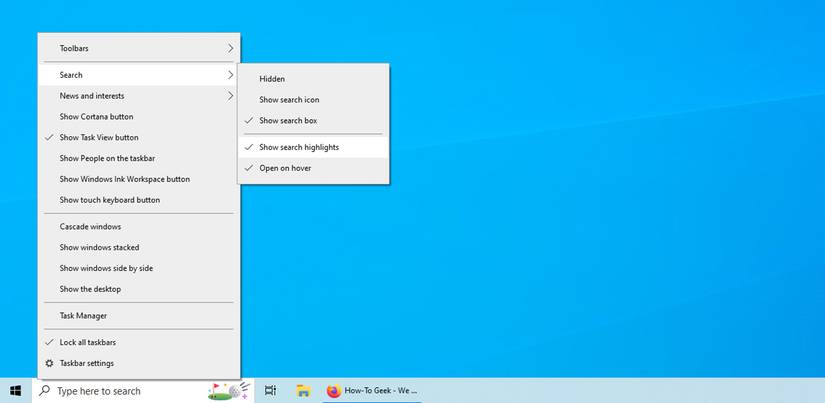The width and height of the screenshot is (825, 403).
Task: Disable Lock all taskbars
Action: pyautogui.click(x=139, y=342)
